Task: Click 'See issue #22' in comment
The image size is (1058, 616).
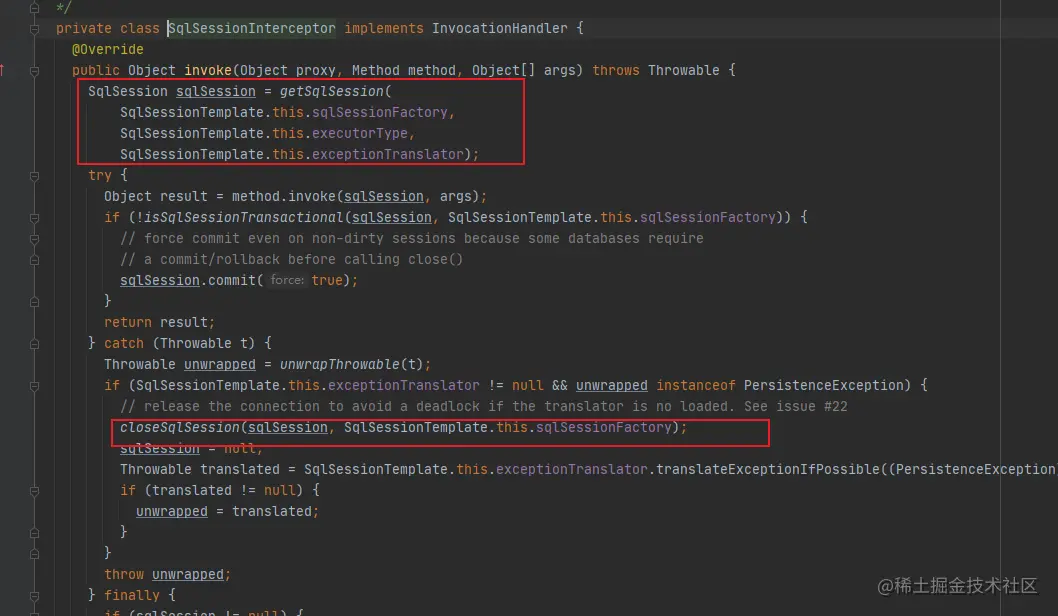Action: (x=796, y=406)
